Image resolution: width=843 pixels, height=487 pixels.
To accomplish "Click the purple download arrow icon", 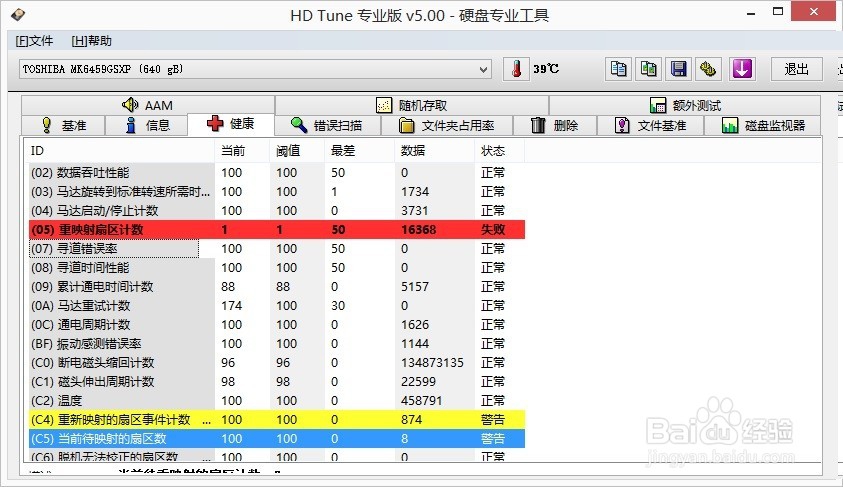I will point(742,69).
